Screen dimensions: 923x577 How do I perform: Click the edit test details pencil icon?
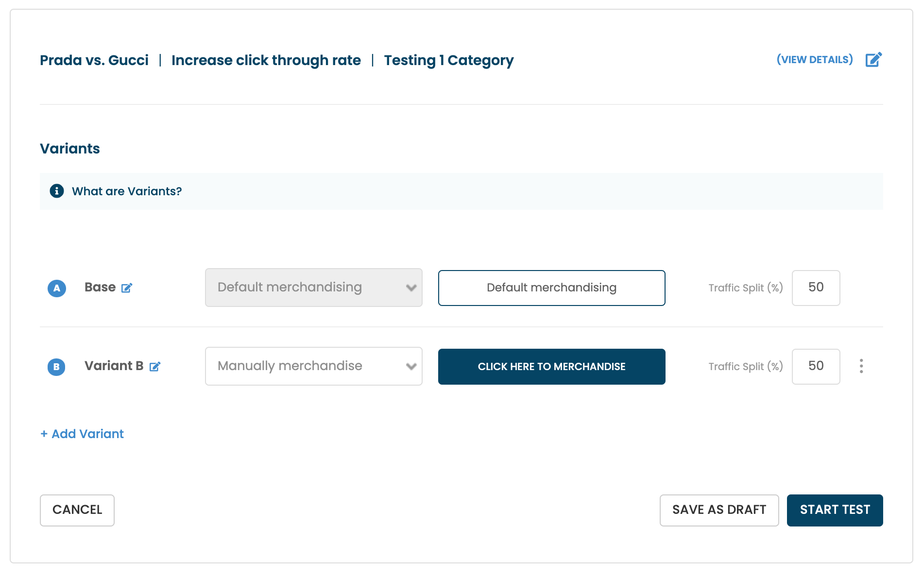[874, 59]
